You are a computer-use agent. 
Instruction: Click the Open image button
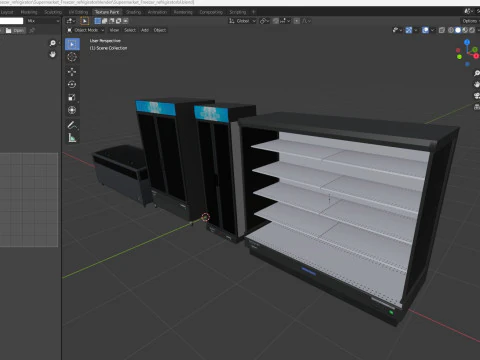15,31
